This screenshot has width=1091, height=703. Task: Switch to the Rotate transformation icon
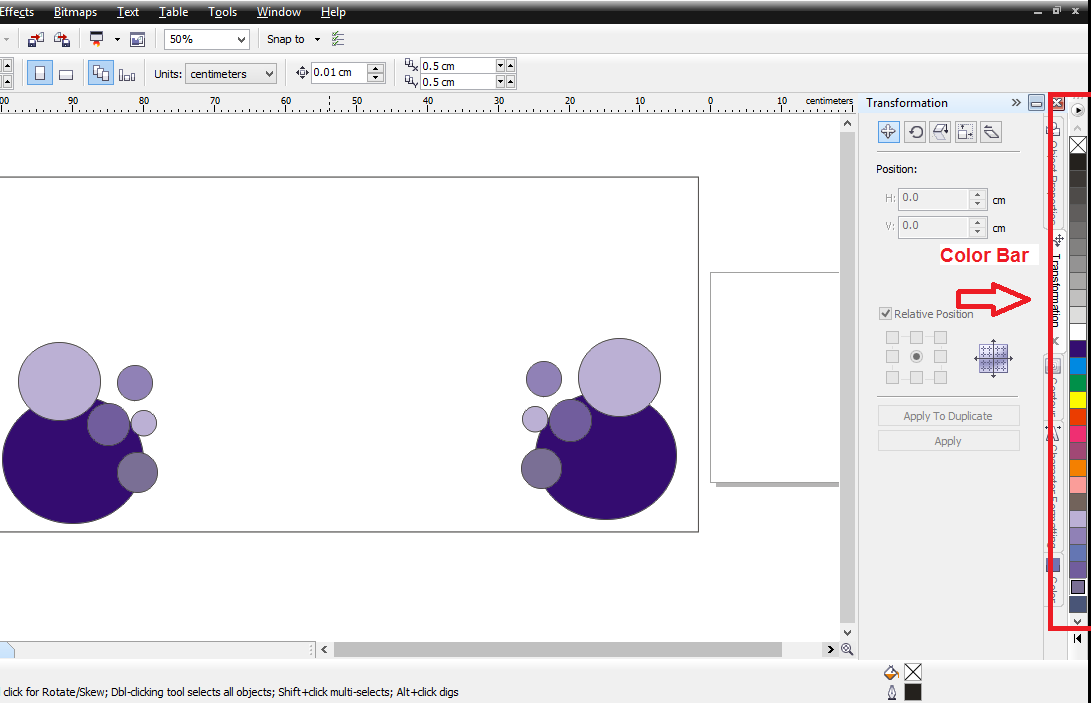click(x=914, y=132)
